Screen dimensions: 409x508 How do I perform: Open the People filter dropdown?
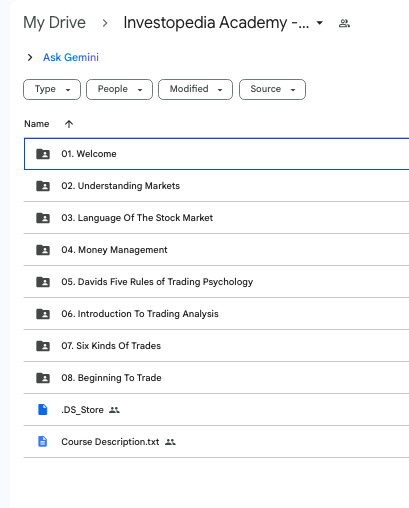click(119, 89)
